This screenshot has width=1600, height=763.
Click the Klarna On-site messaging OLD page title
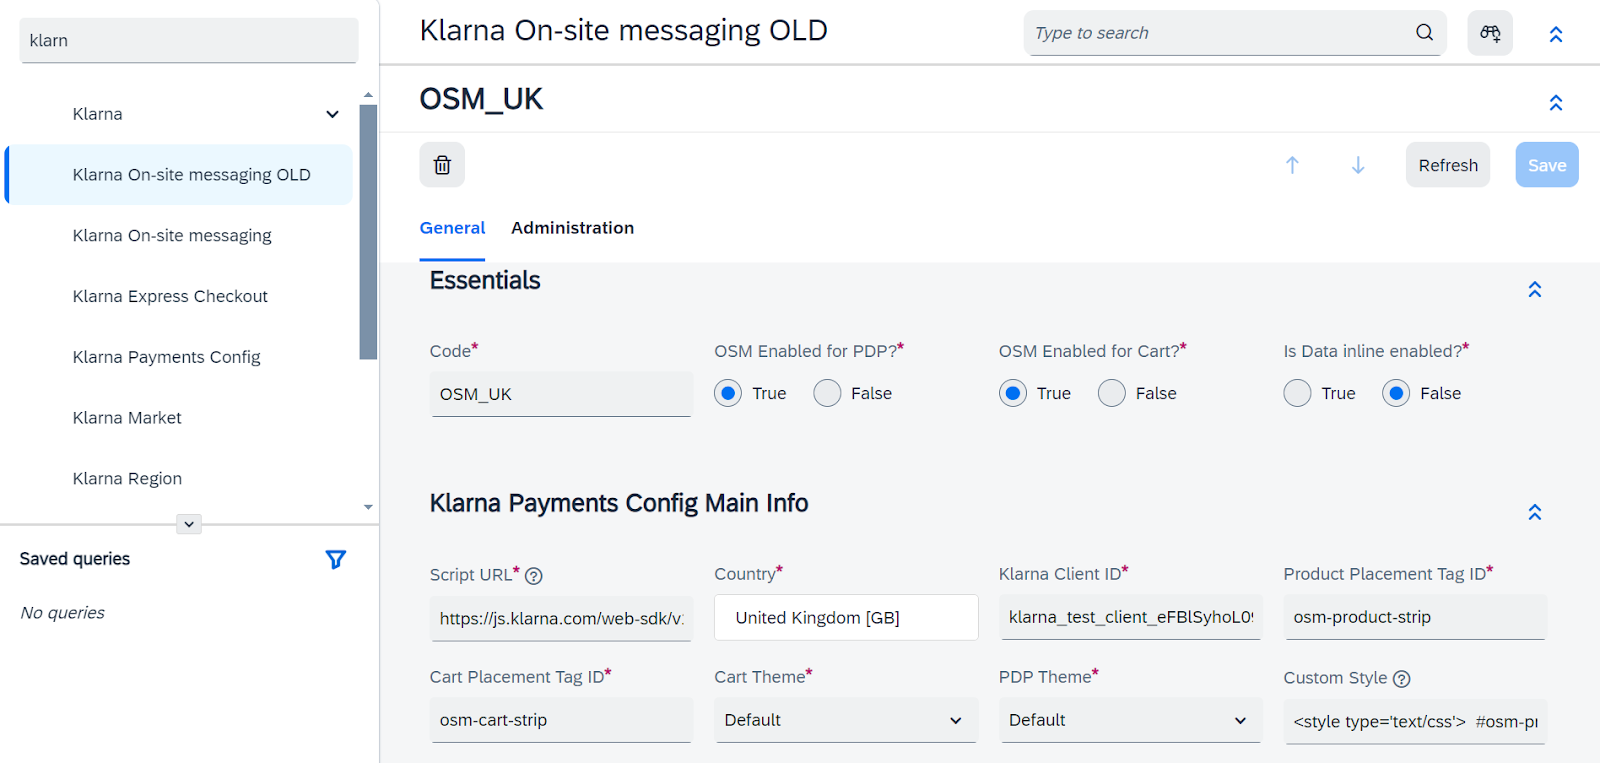click(x=623, y=31)
